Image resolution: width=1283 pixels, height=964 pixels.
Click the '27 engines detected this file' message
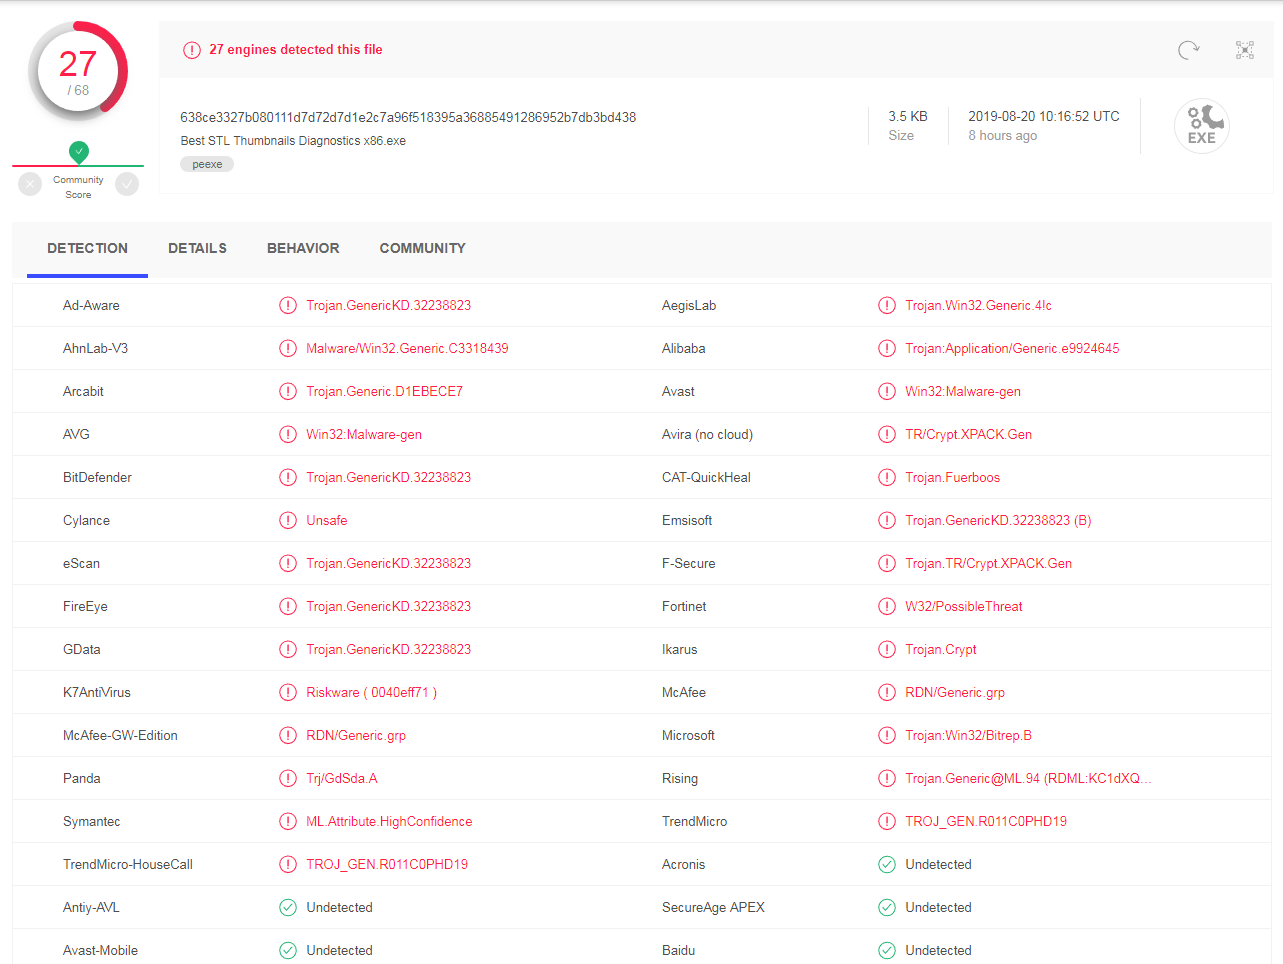(x=296, y=50)
